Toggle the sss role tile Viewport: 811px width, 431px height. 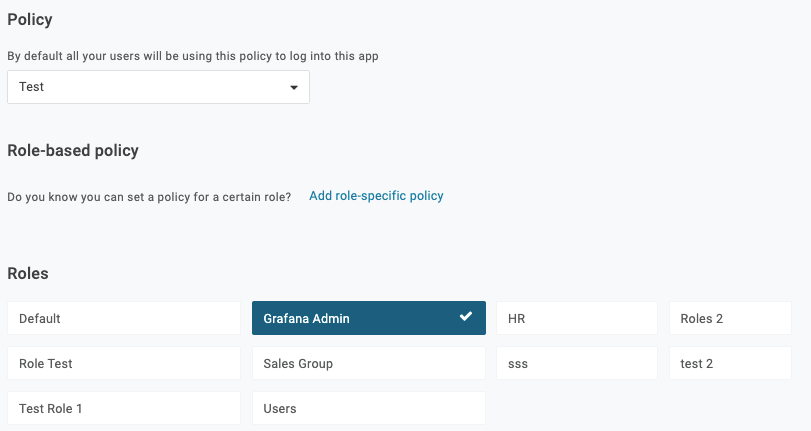[x=576, y=364]
